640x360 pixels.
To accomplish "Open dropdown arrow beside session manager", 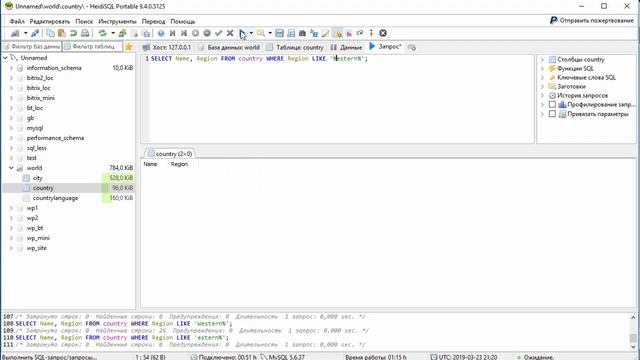I will pyautogui.click(x=25, y=33).
